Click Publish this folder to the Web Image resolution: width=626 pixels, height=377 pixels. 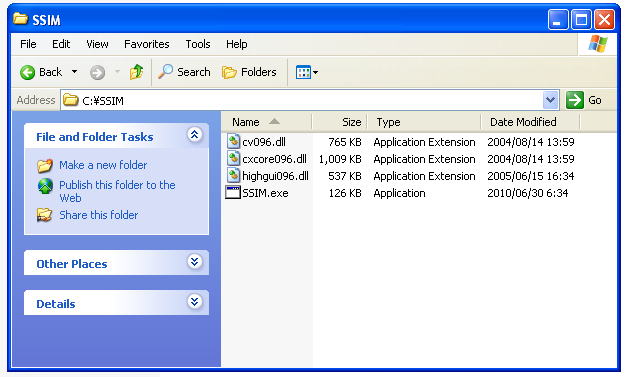tap(117, 191)
